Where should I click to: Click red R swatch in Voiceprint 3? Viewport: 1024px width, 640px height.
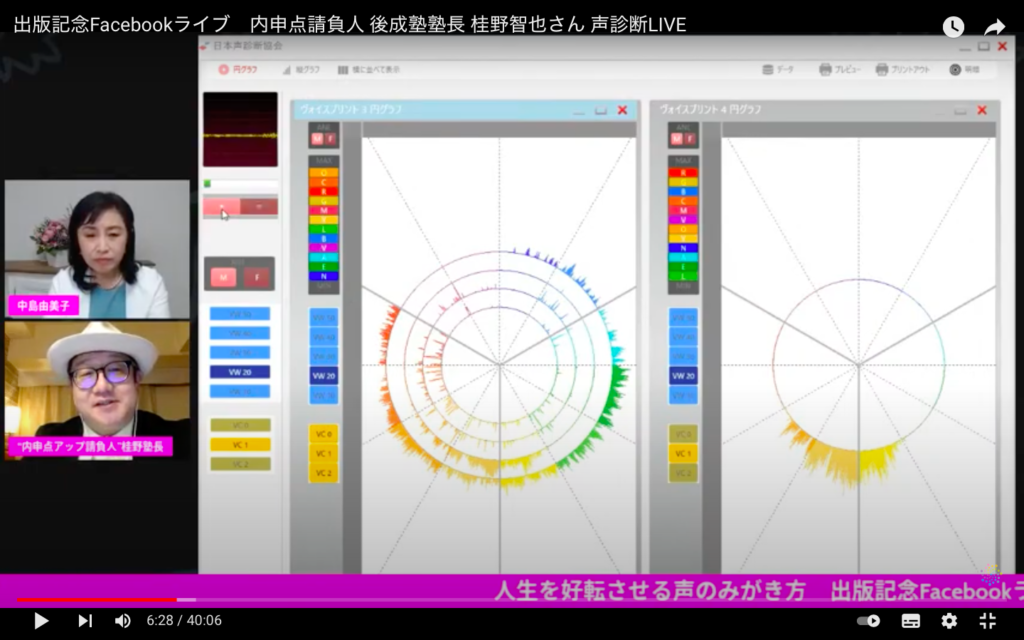click(x=323, y=191)
